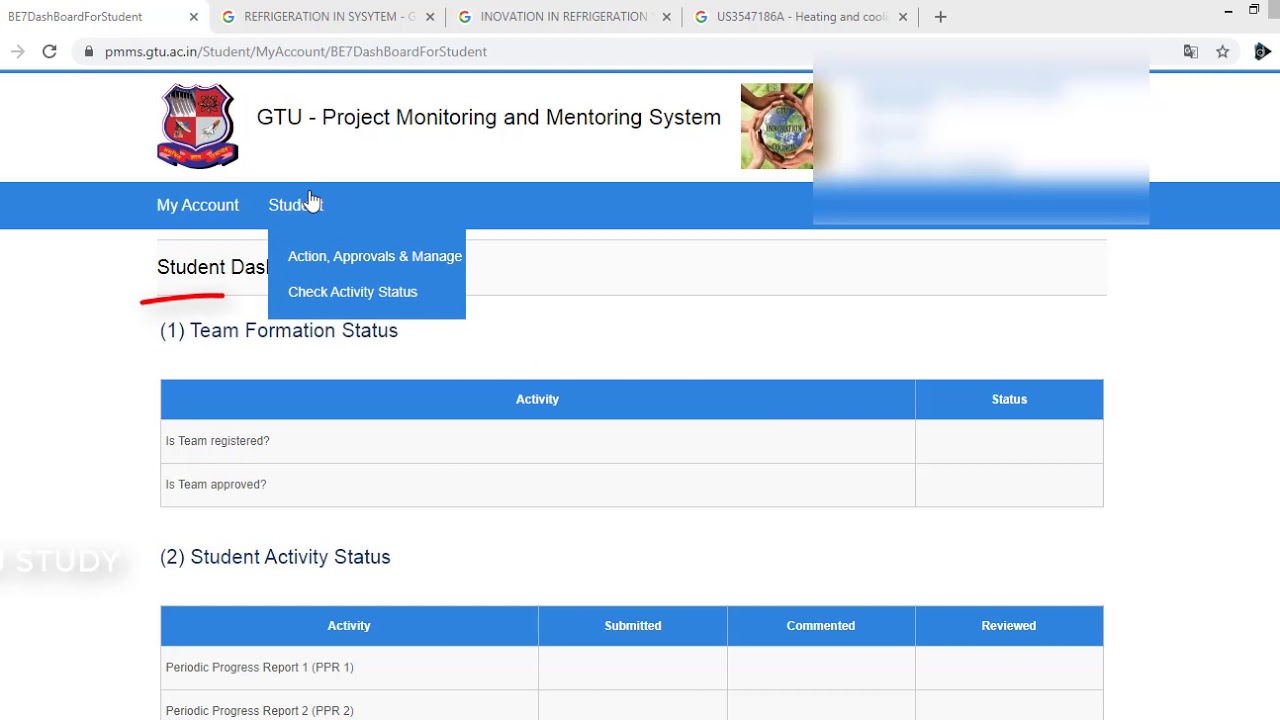This screenshot has width=1280, height=720.
Task: Select Check Activity Status from the dropdown
Action: click(x=353, y=292)
